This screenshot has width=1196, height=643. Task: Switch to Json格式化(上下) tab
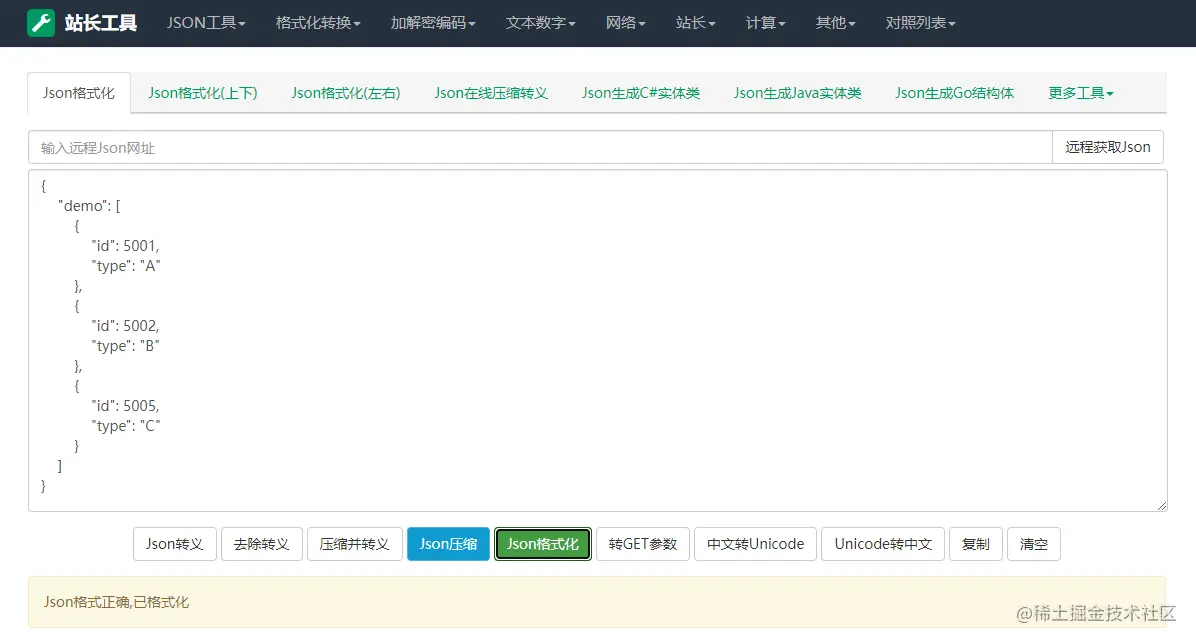point(203,93)
